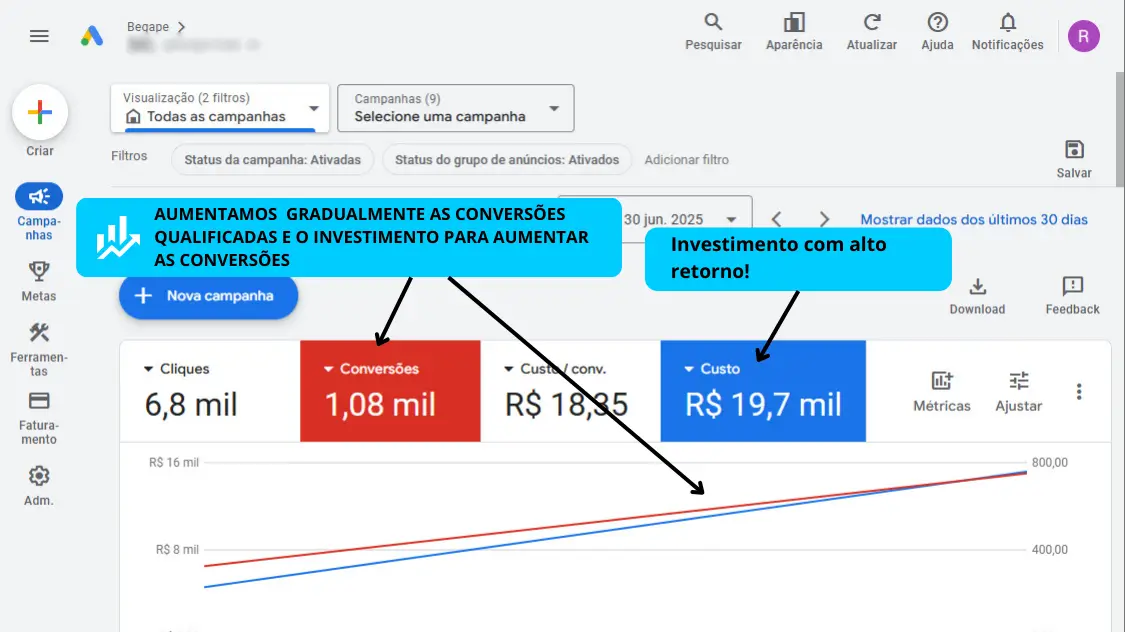Screen dimensions: 1125x632
Task: Open the Feedback icon
Action: [x=1072, y=287]
